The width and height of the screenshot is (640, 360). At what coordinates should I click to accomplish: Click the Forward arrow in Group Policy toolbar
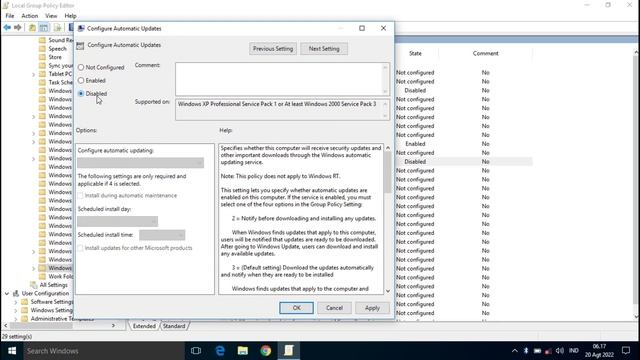click(18, 28)
